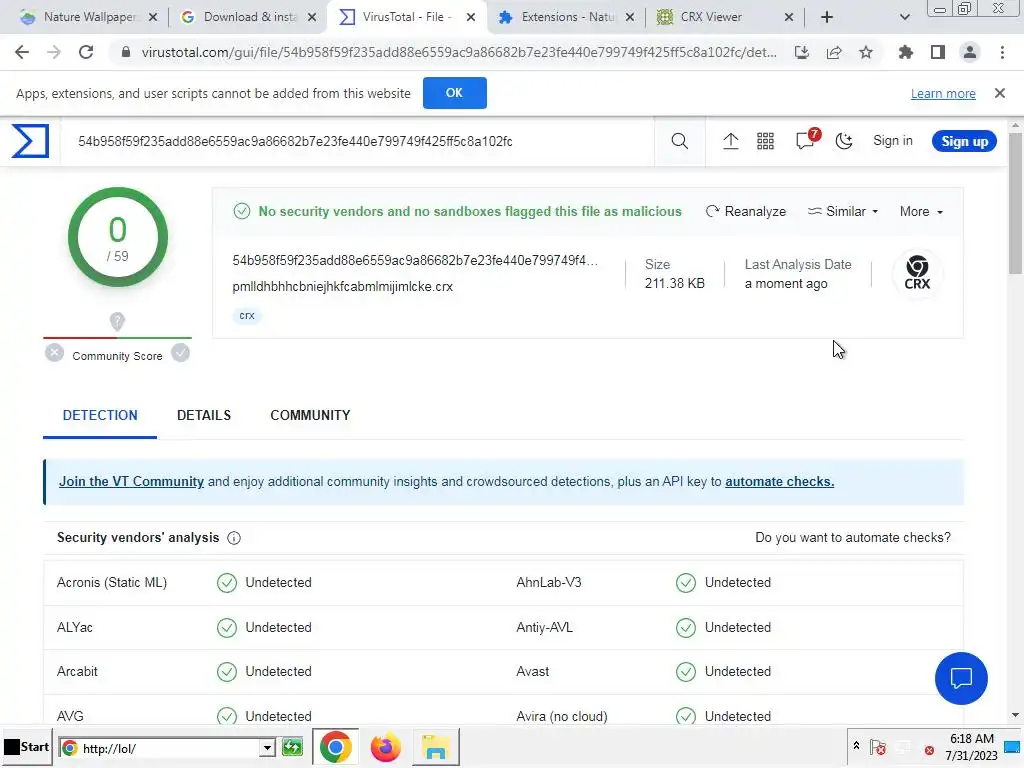The width and height of the screenshot is (1024, 768).
Task: Open Firefox from the taskbar
Action: (385, 747)
